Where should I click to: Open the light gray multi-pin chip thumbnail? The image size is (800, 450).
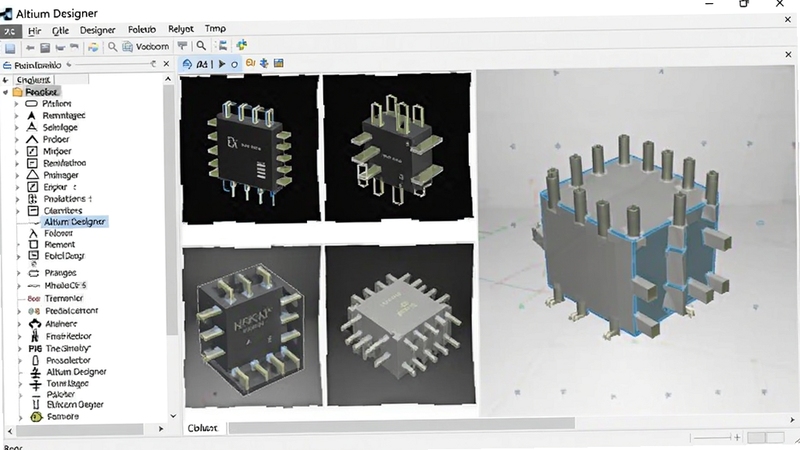pos(401,324)
